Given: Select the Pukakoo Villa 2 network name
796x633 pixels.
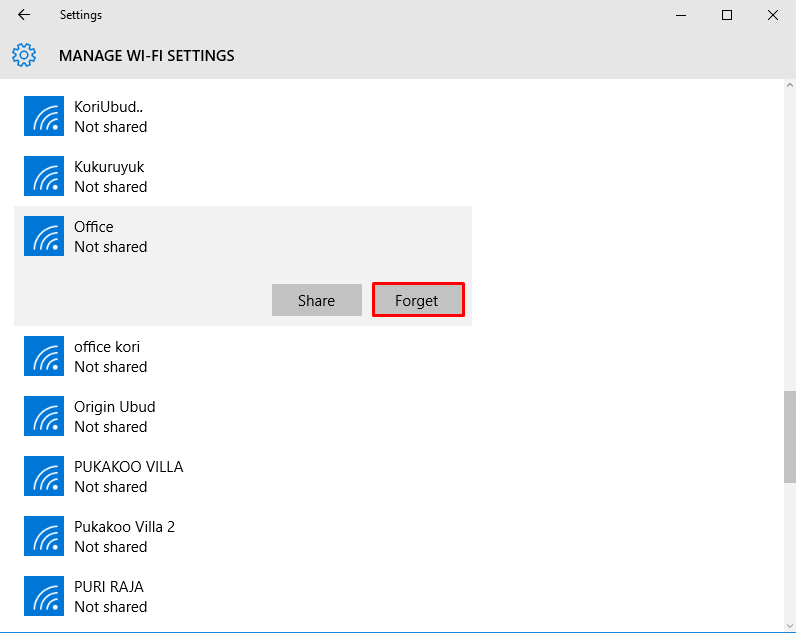Looking at the screenshot, I should [124, 526].
